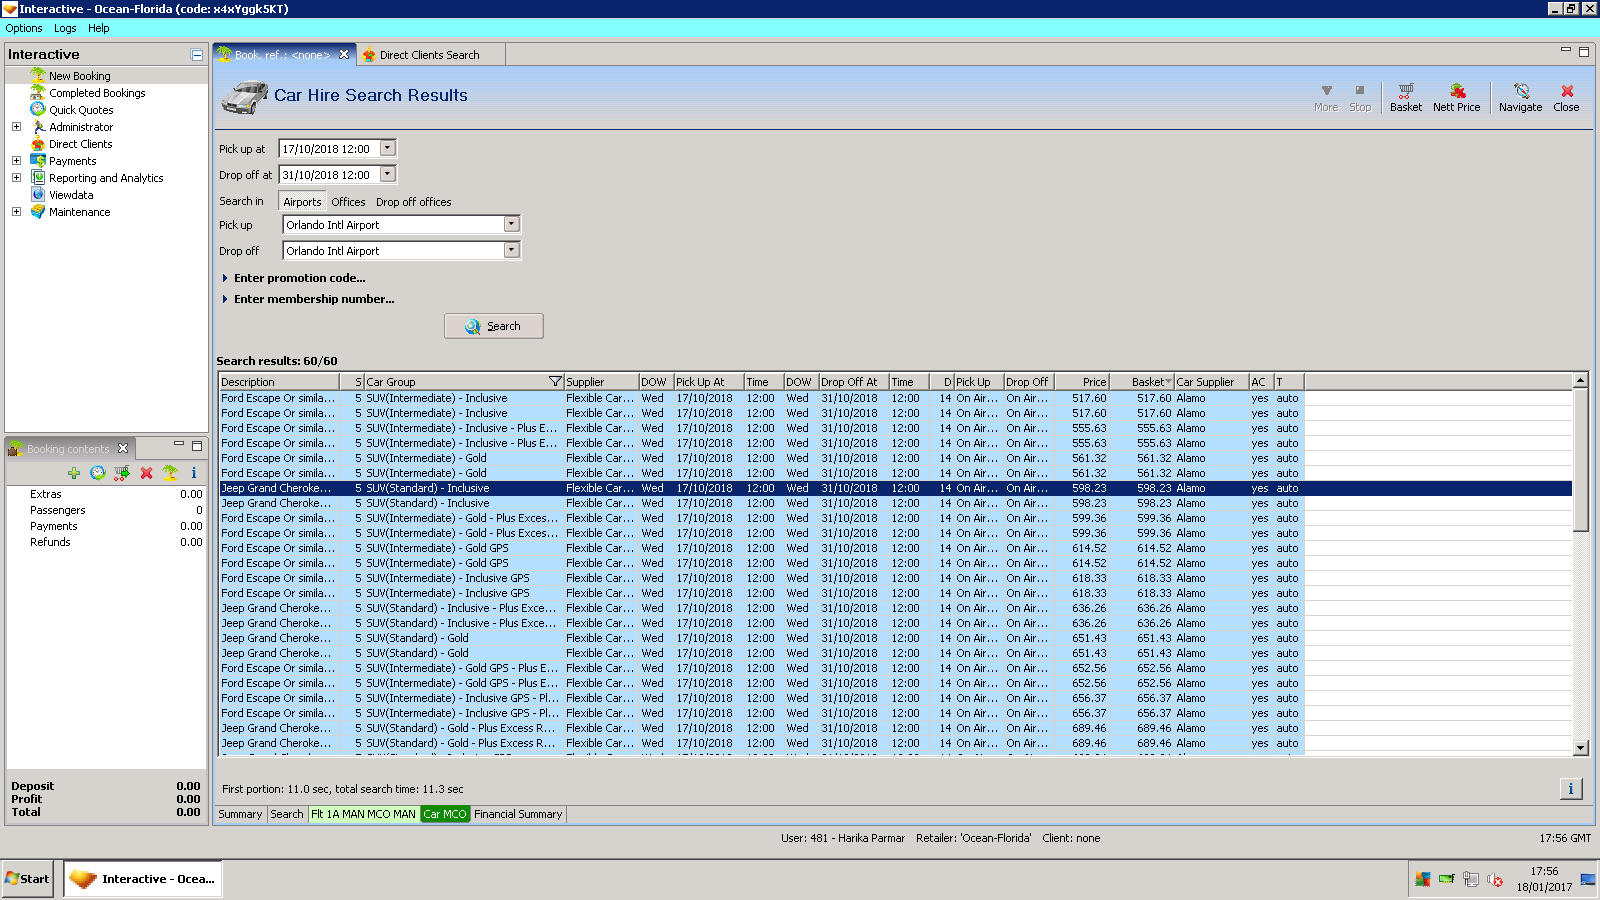Open the Pick up at date dropdown

tap(388, 148)
